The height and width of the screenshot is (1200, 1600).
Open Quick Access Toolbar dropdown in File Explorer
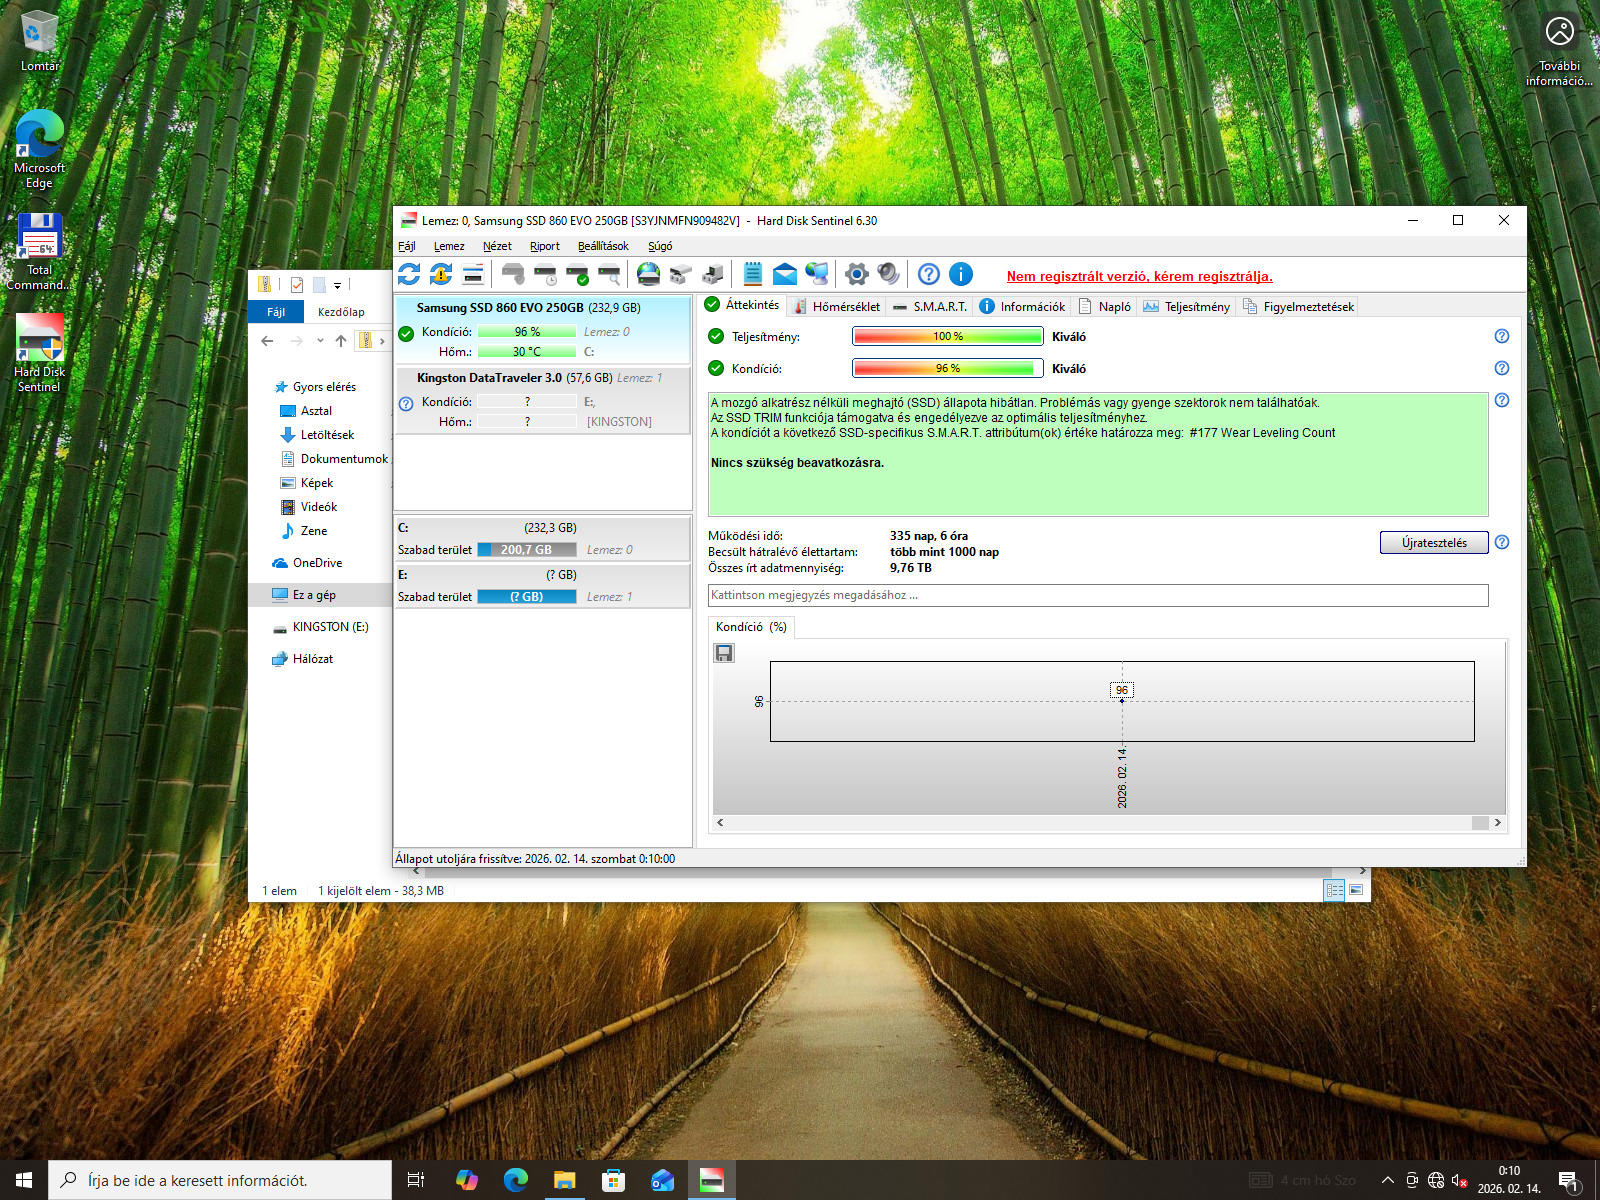coord(338,285)
